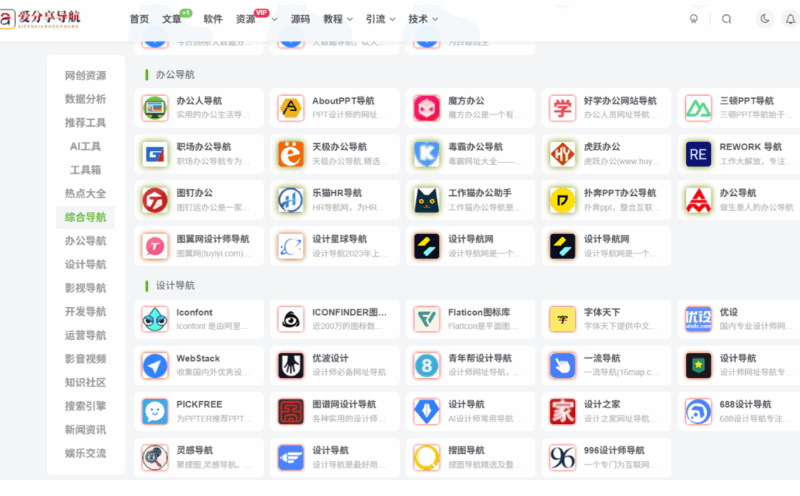Open the WebStack paper-plane icon
Screen dimensions: 800x496
tap(155, 365)
